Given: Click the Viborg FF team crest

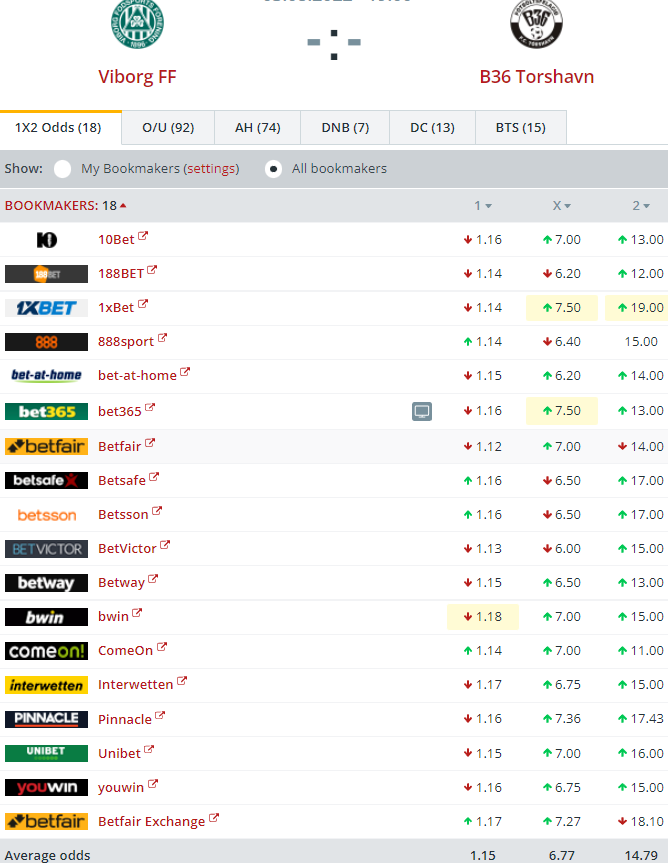Looking at the screenshot, I should click(137, 26).
